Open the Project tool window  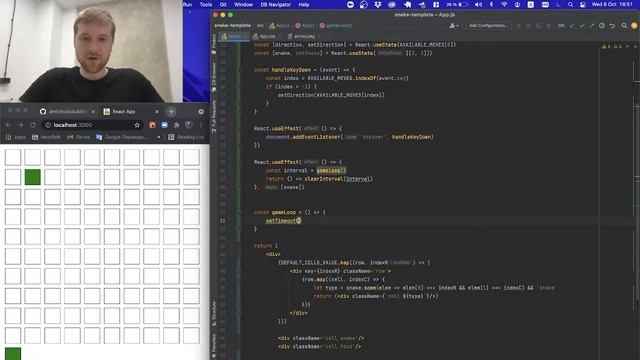(213, 44)
